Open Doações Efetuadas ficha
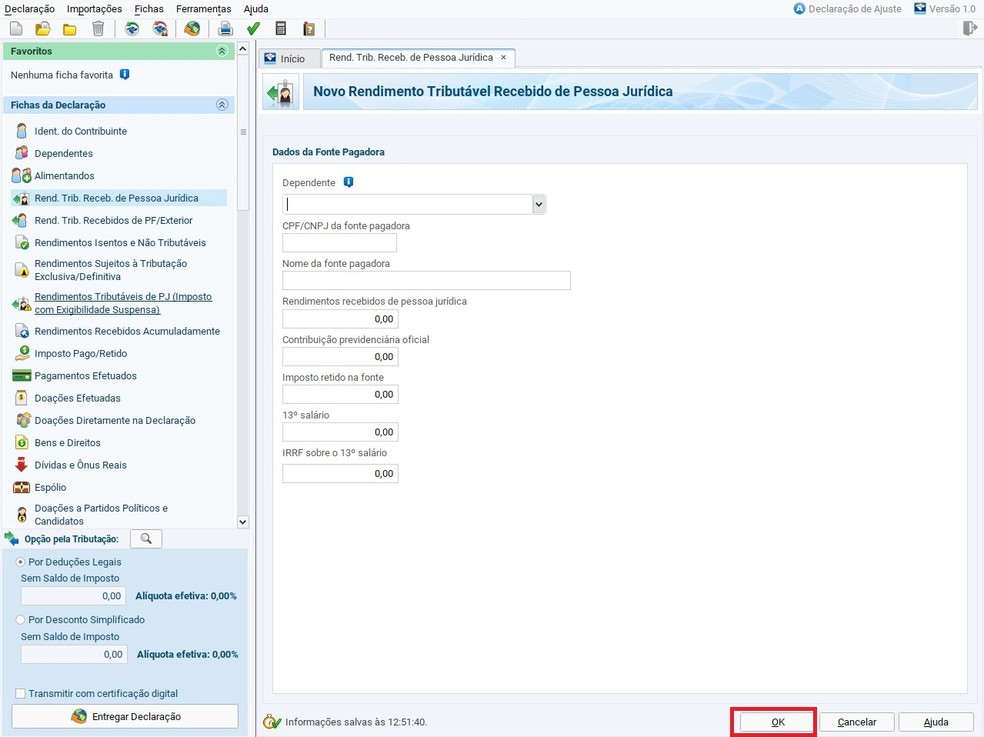984x737 pixels. pyautogui.click(x=77, y=398)
